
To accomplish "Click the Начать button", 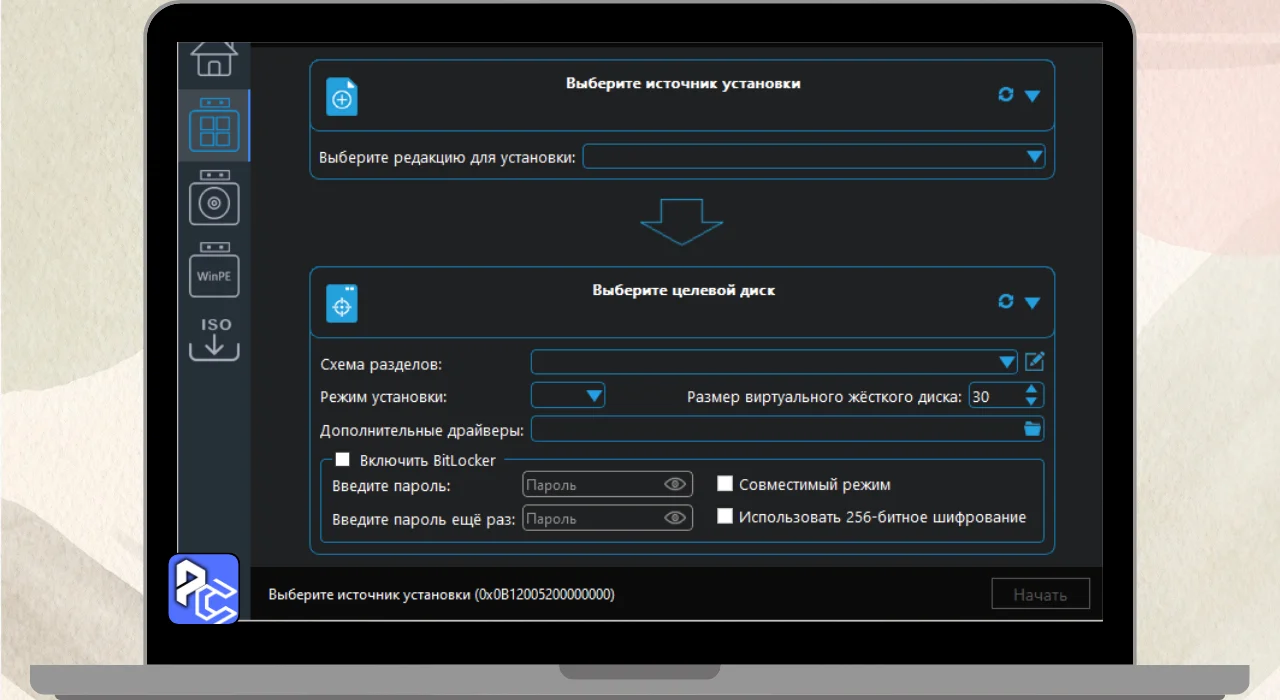I will pyautogui.click(x=1040, y=594).
